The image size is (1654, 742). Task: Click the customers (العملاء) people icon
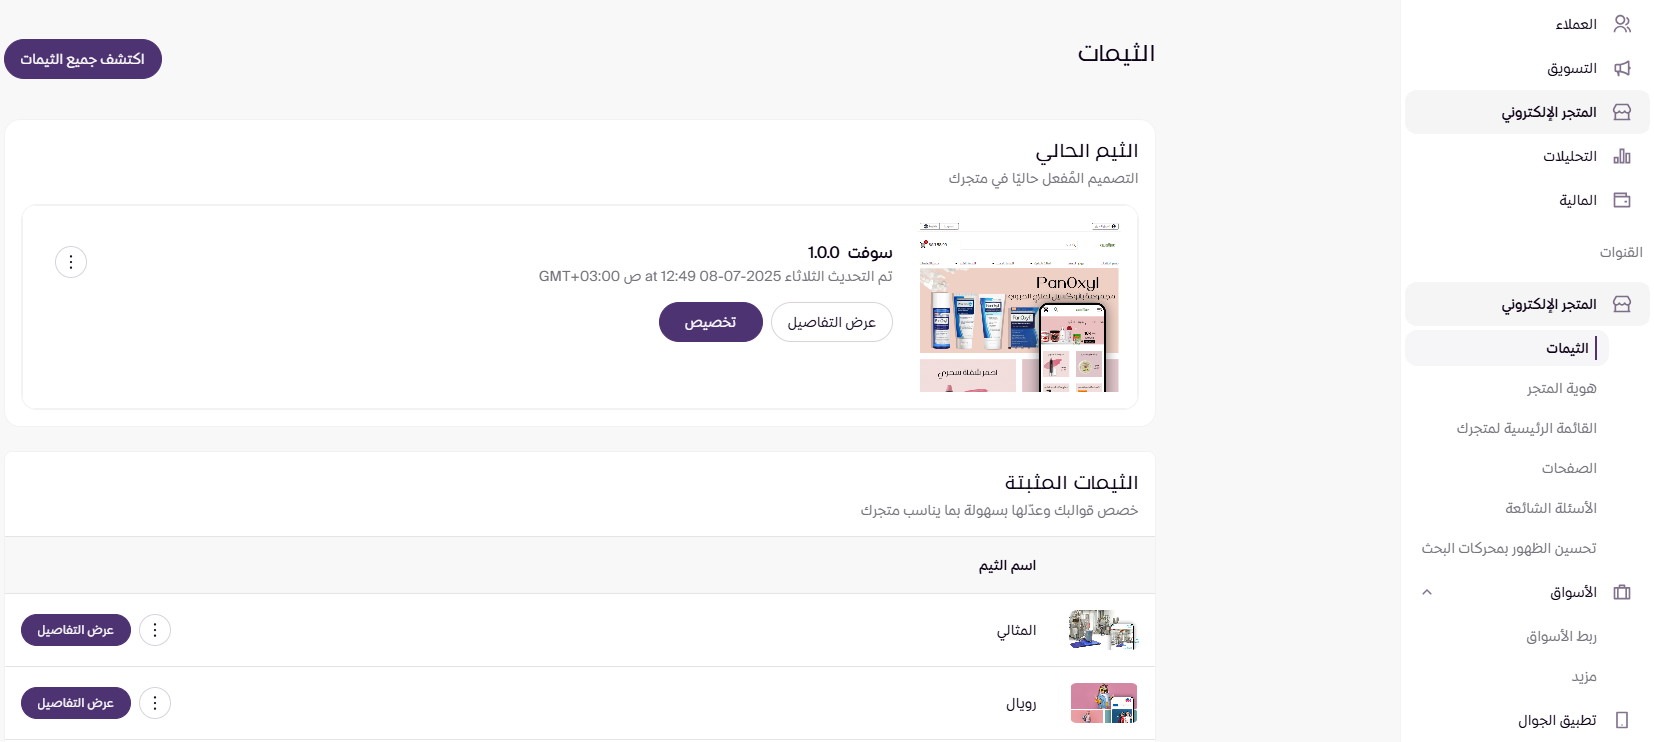pyautogui.click(x=1622, y=24)
